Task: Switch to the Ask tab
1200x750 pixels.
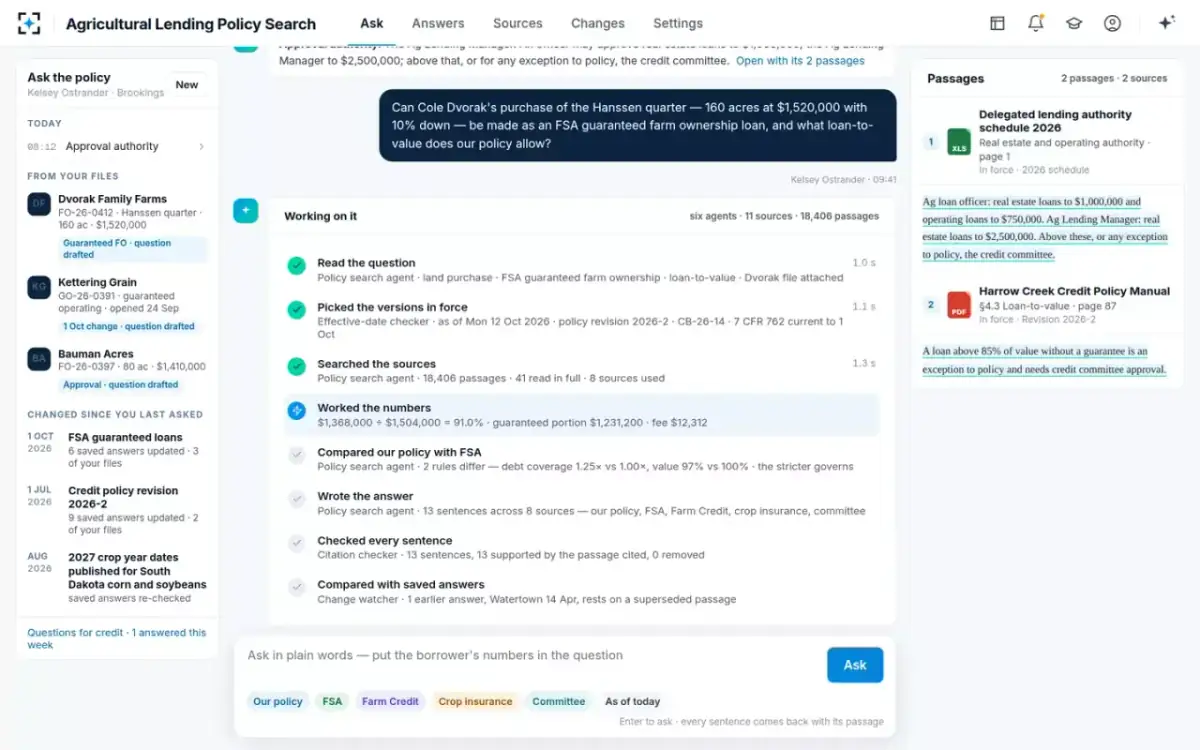Action: point(371,23)
